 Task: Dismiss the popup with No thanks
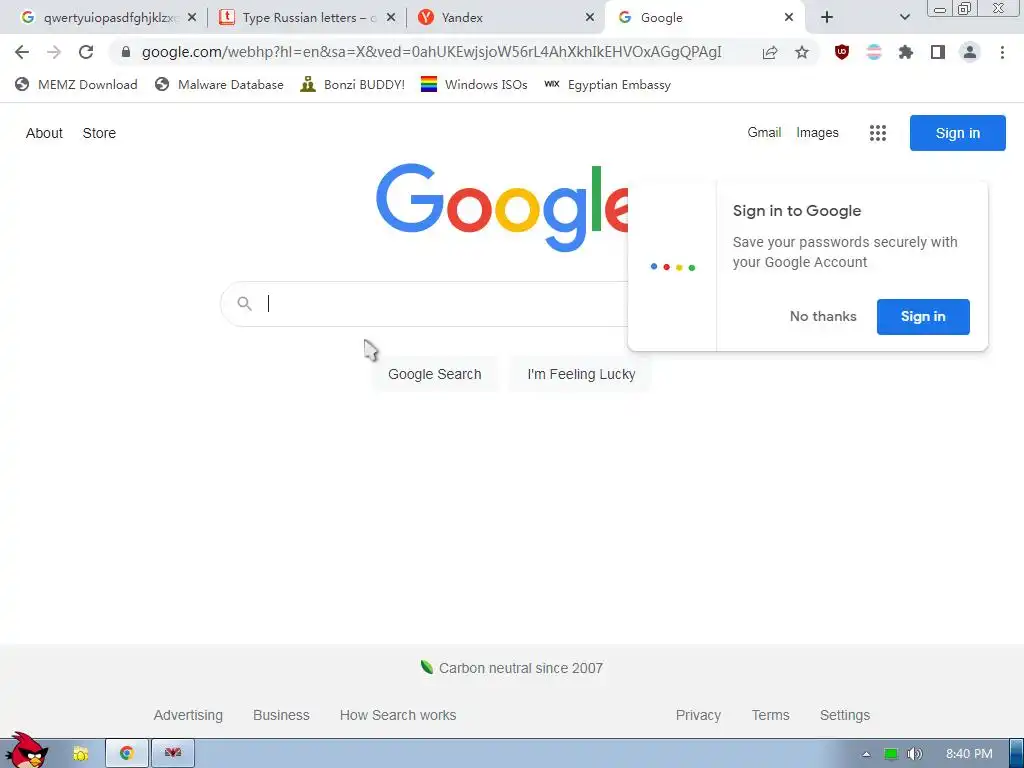tap(823, 317)
